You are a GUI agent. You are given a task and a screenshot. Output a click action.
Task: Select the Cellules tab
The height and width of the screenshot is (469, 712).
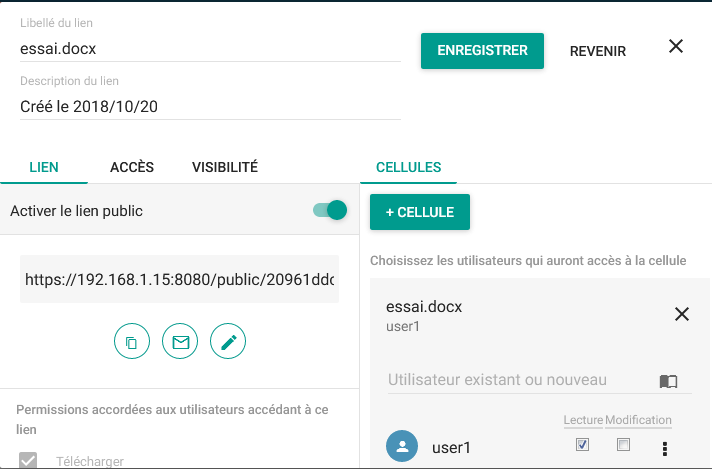click(408, 167)
